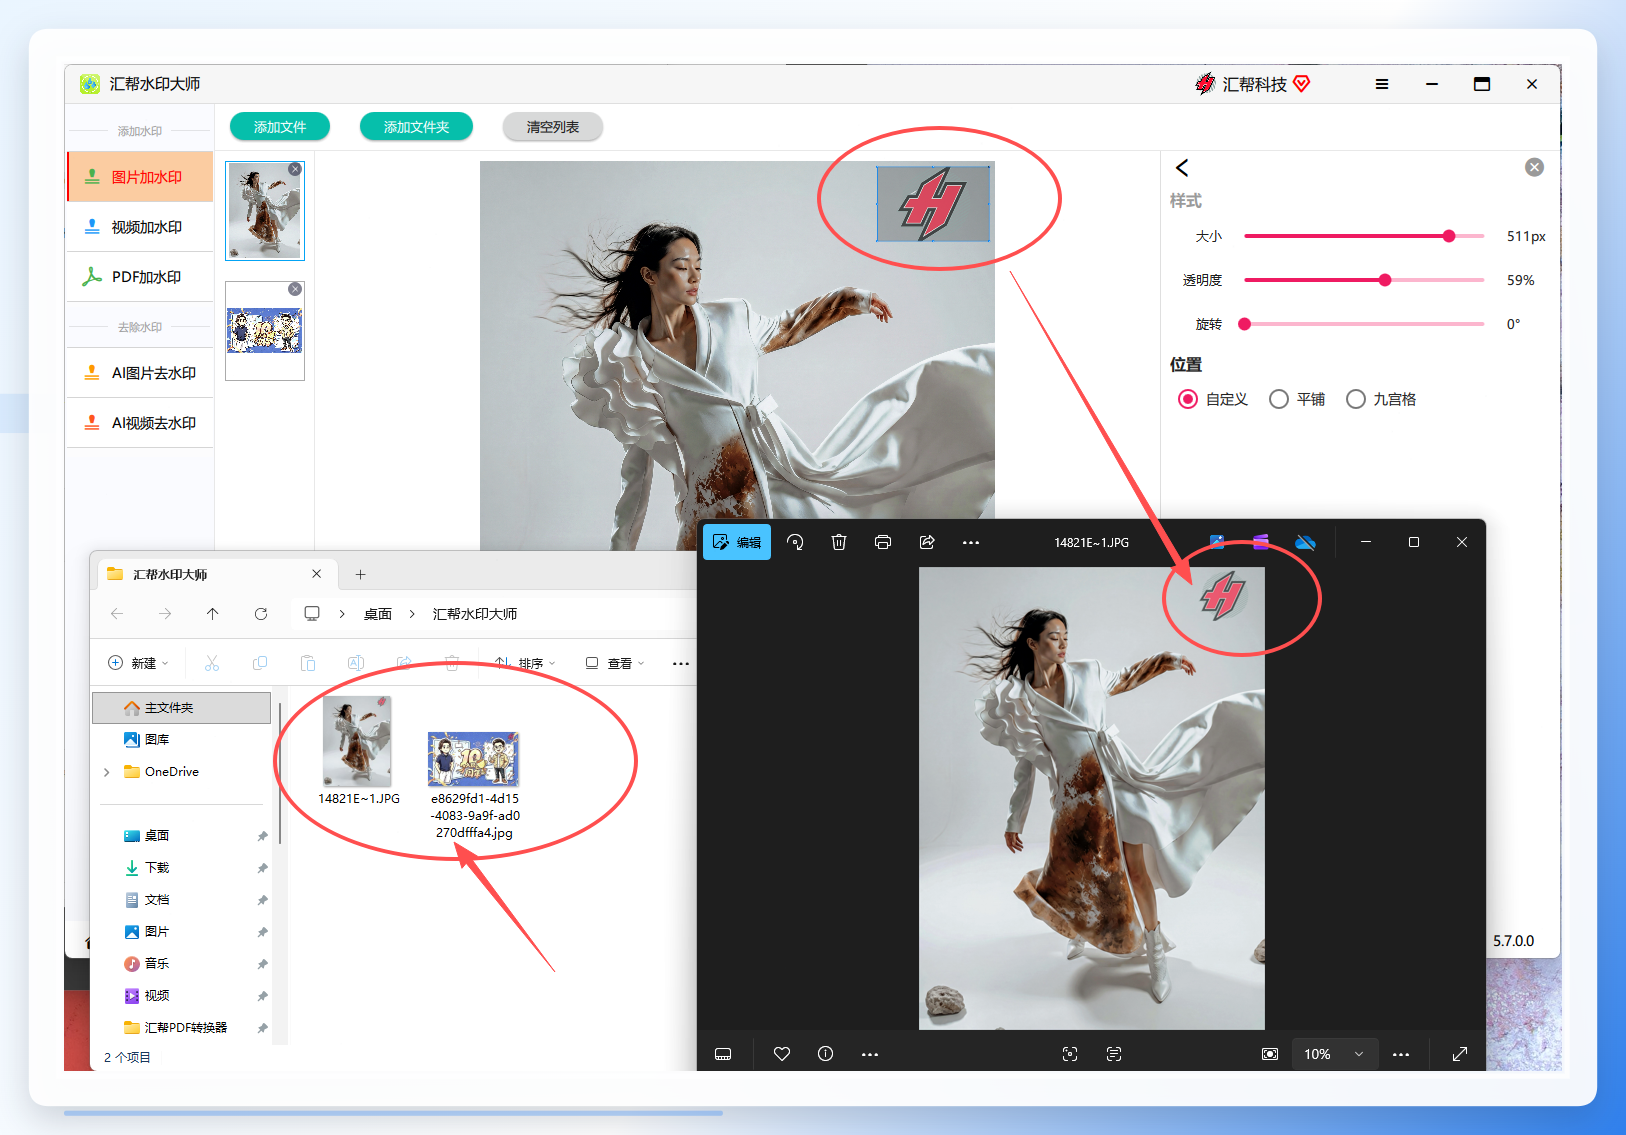The image size is (1626, 1135).
Task: Select AI视频去水印 in the sidebar
Action: pyautogui.click(x=140, y=423)
